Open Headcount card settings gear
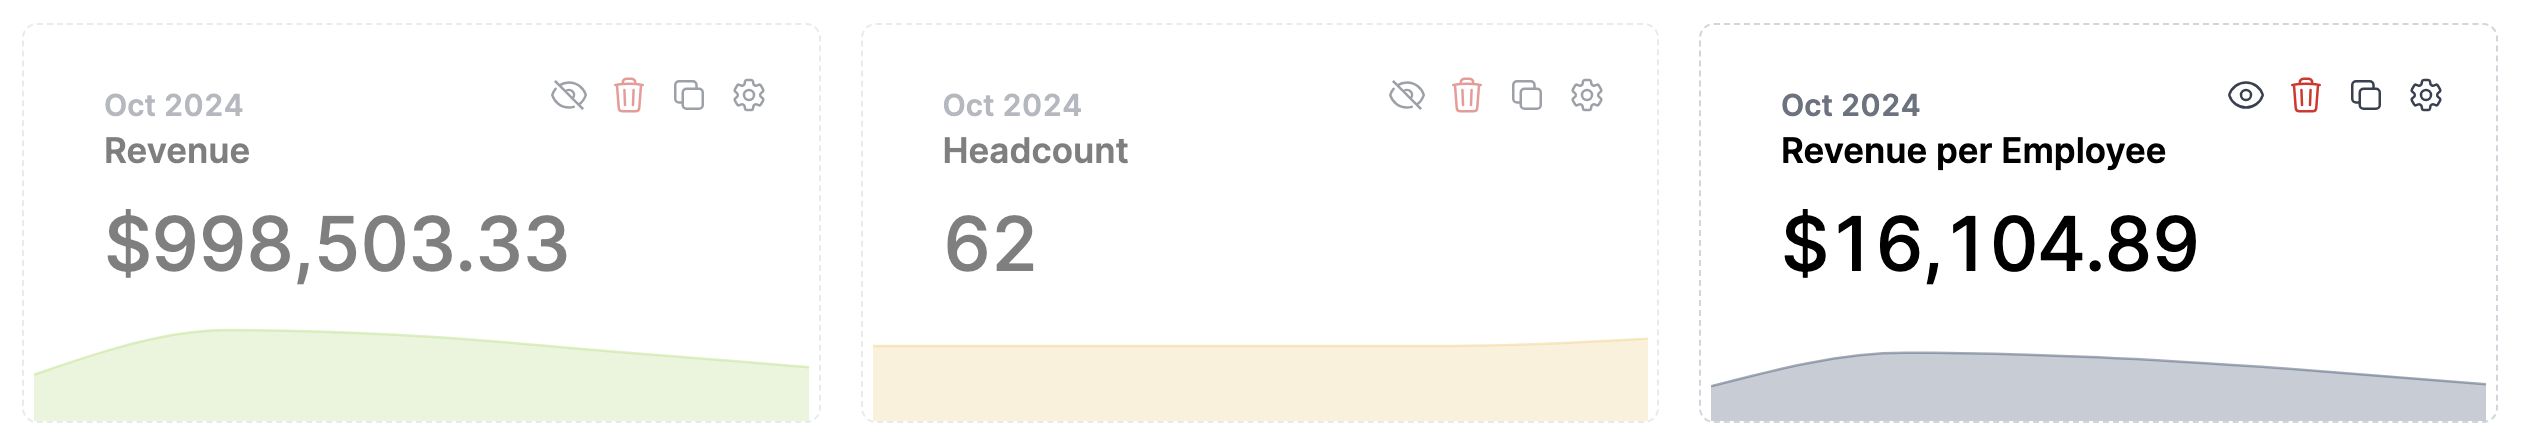Viewport: 2524px width, 448px height. [x=1587, y=96]
